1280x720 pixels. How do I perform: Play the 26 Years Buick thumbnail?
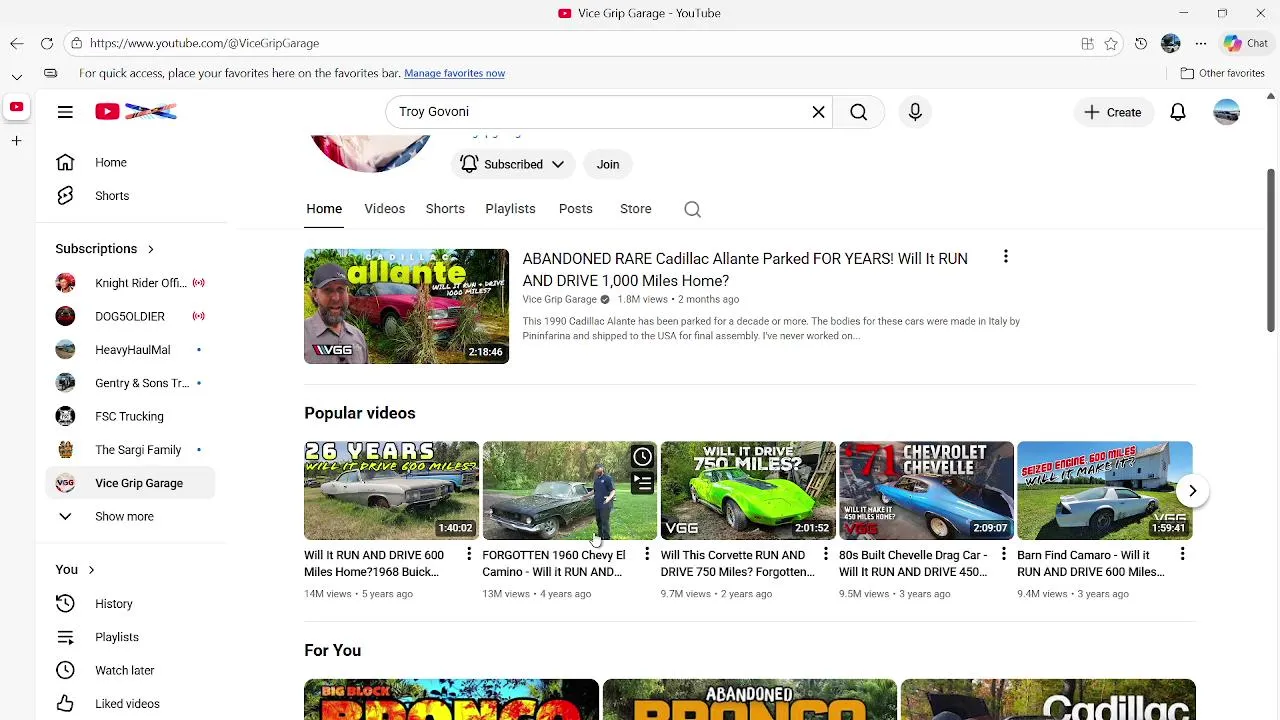(x=391, y=490)
